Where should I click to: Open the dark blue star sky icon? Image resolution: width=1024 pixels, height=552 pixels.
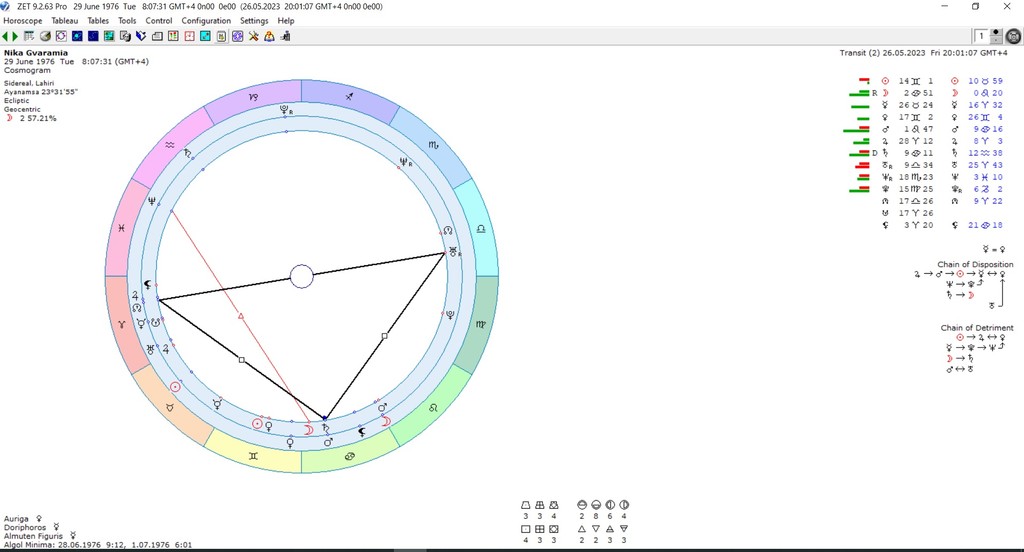pyautogui.click(x=93, y=37)
